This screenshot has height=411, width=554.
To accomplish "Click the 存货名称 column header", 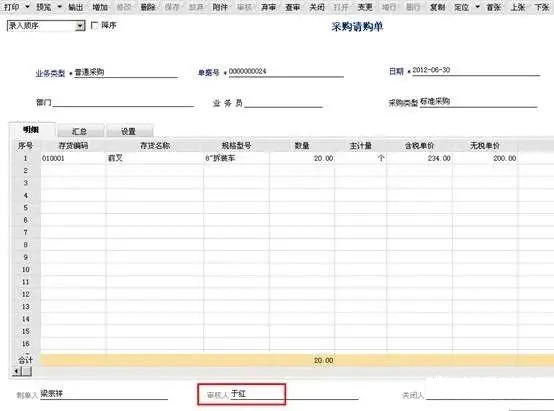I will 155,146.
